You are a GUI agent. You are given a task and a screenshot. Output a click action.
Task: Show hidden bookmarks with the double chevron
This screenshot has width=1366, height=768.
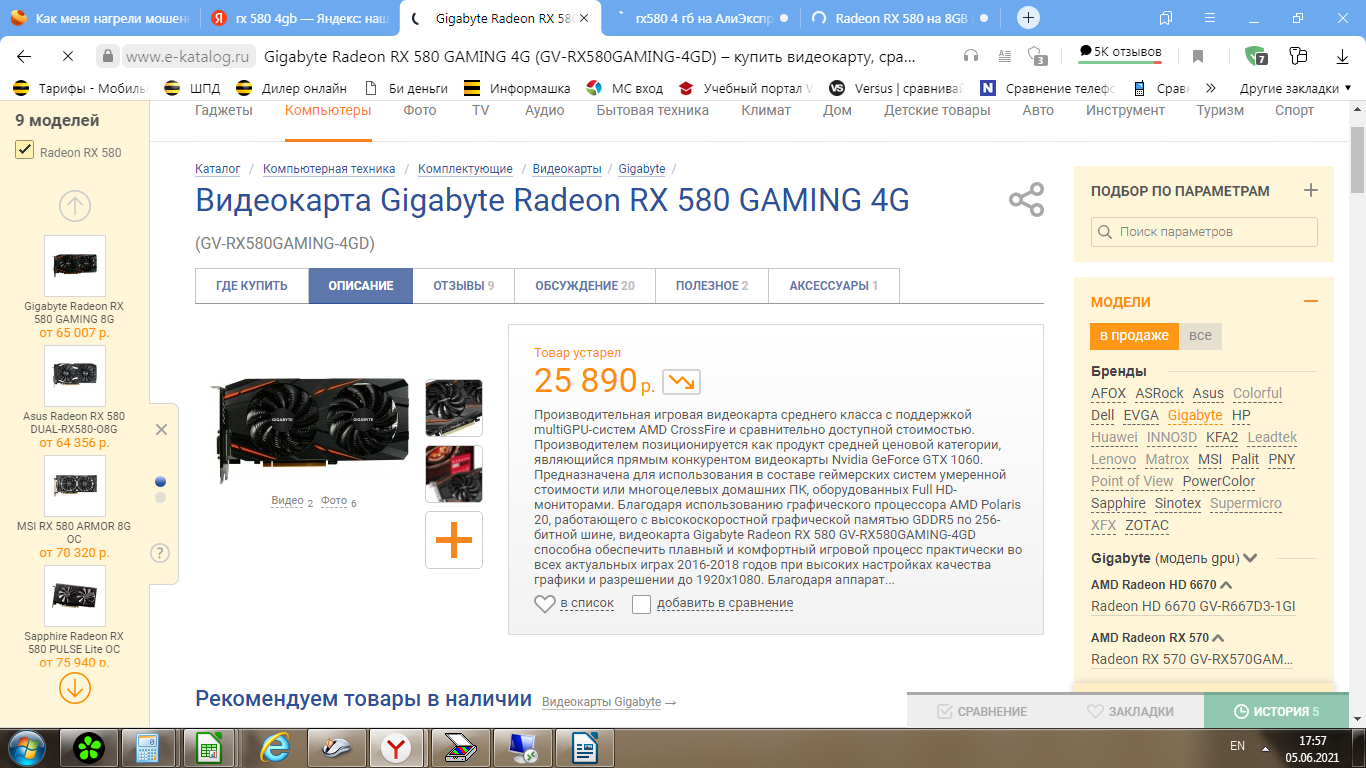click(1211, 88)
